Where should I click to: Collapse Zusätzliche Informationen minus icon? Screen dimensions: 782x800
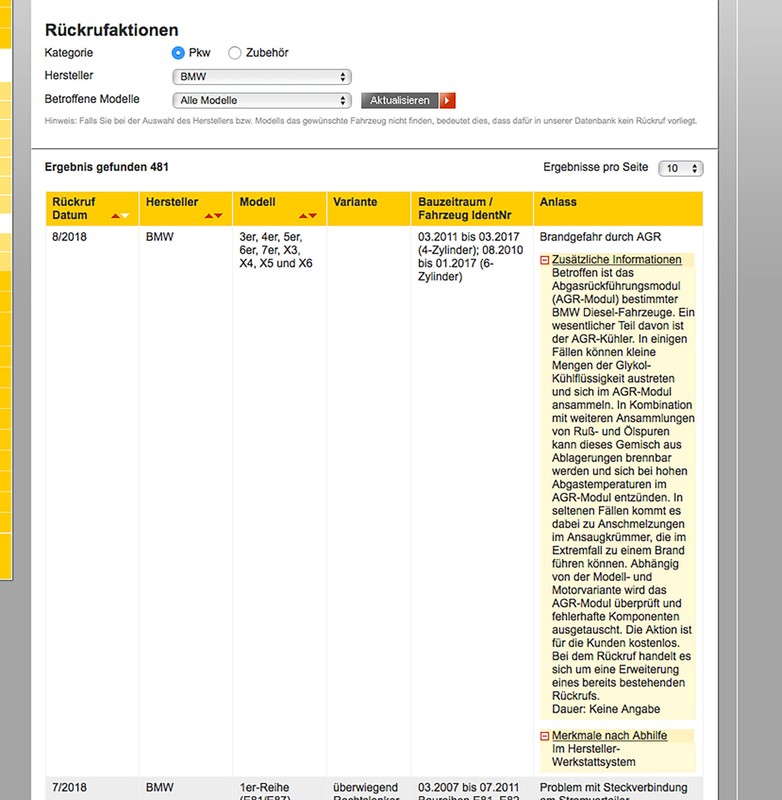tap(544, 260)
